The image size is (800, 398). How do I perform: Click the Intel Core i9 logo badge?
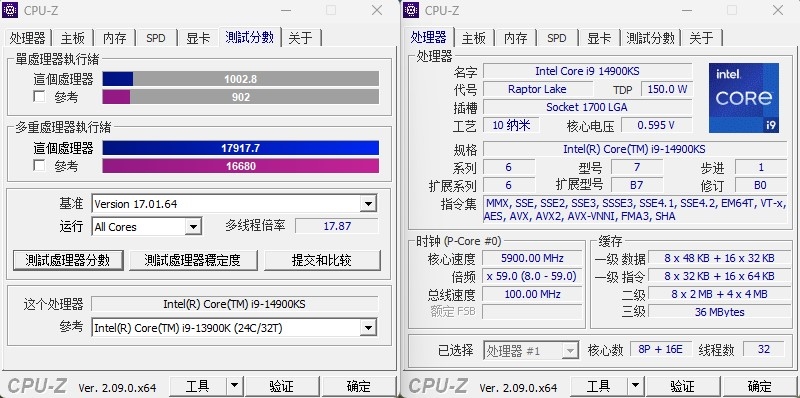coord(743,97)
